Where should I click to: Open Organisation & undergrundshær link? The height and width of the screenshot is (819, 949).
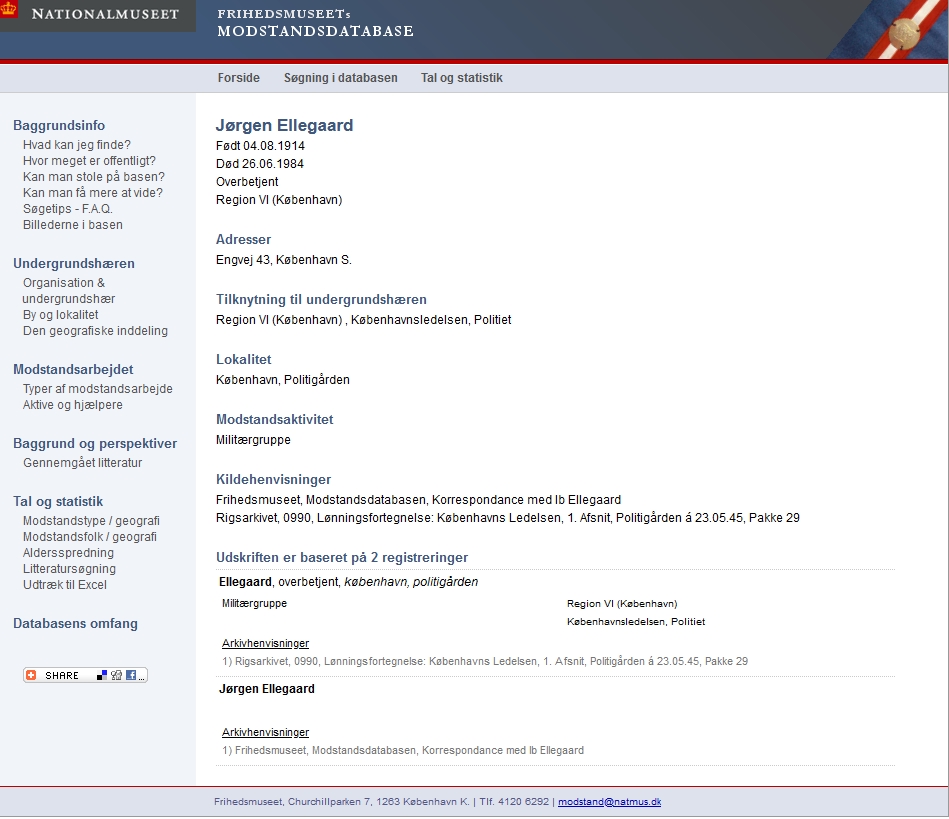click(x=68, y=291)
